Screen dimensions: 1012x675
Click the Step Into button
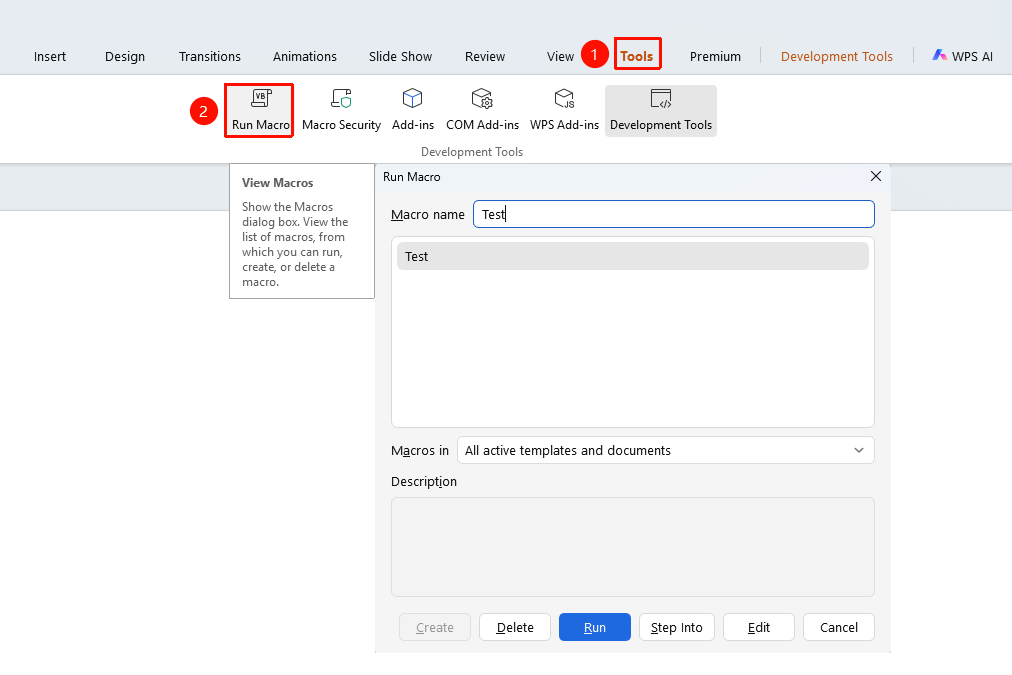coord(676,627)
